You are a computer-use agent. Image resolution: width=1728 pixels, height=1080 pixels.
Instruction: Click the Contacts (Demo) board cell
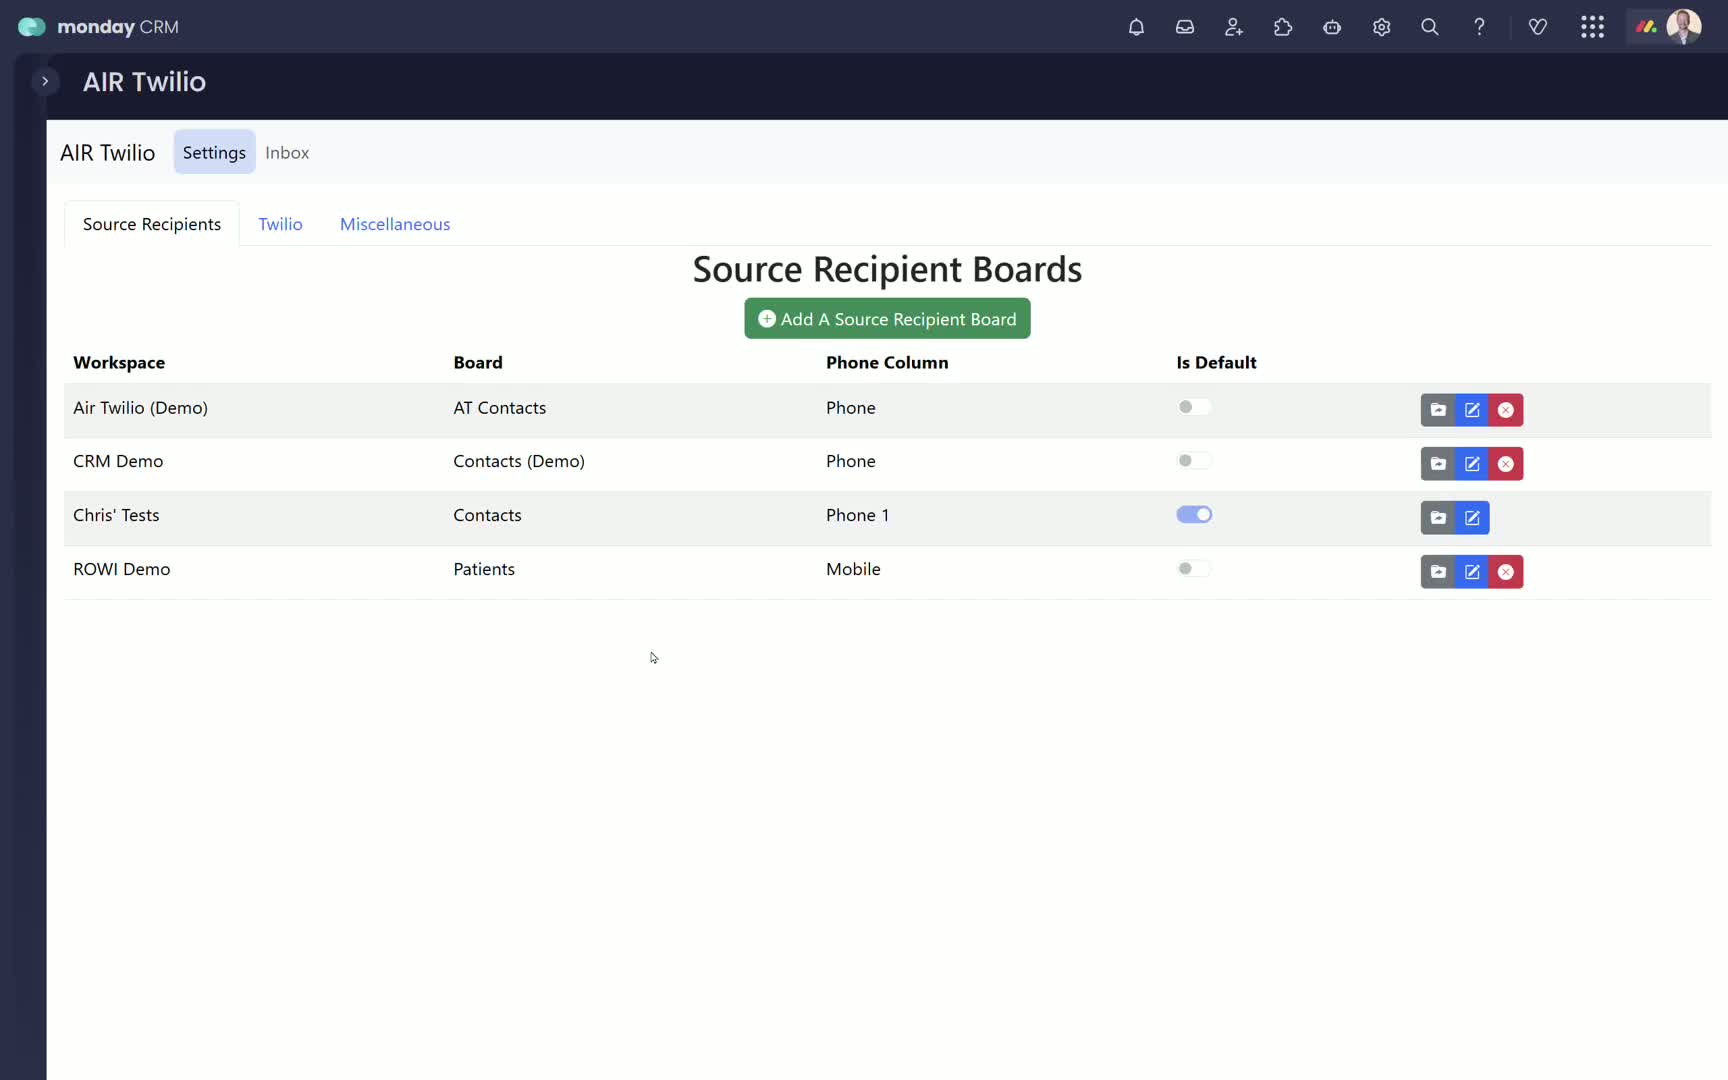tap(519, 461)
